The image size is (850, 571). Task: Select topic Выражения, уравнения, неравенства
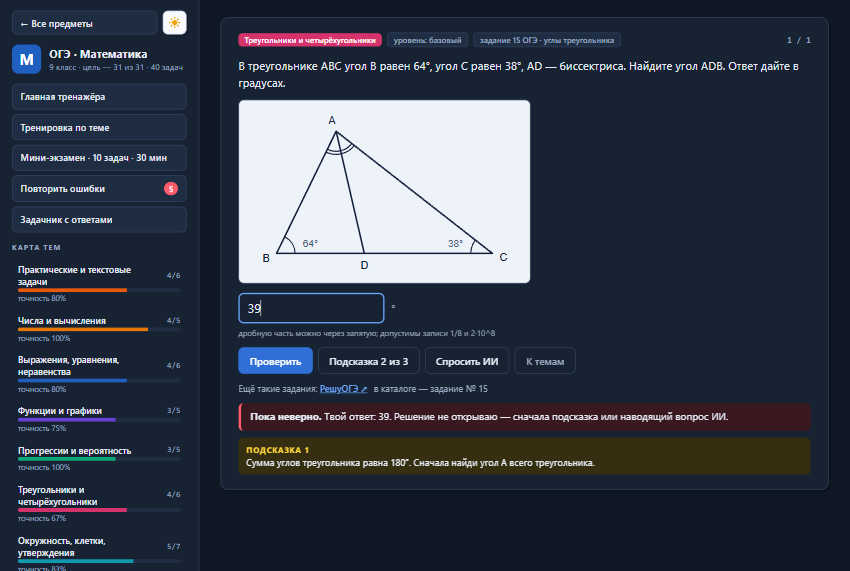pyautogui.click(x=99, y=374)
